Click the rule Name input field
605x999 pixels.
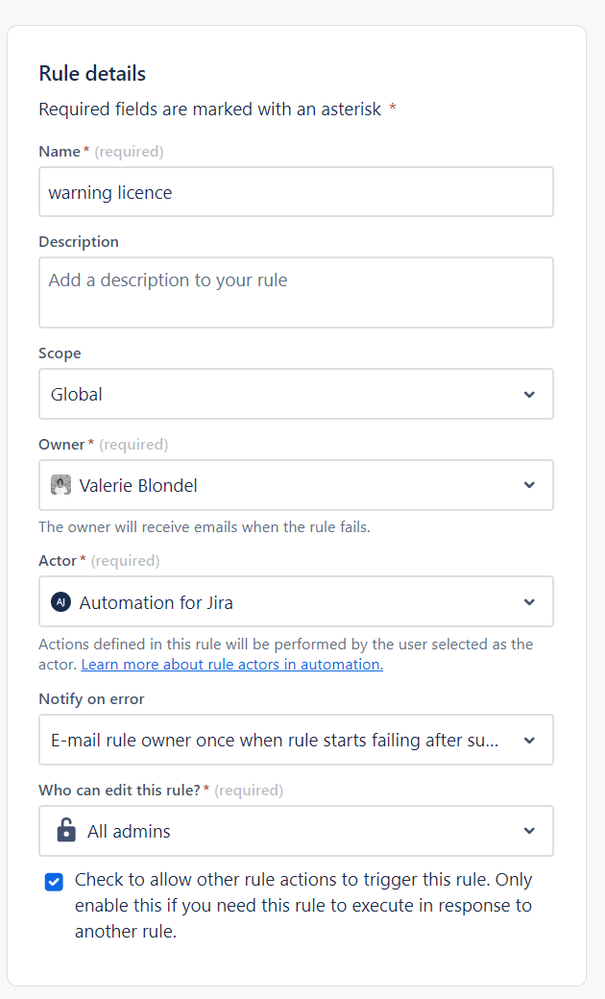pyautogui.click(x=296, y=192)
